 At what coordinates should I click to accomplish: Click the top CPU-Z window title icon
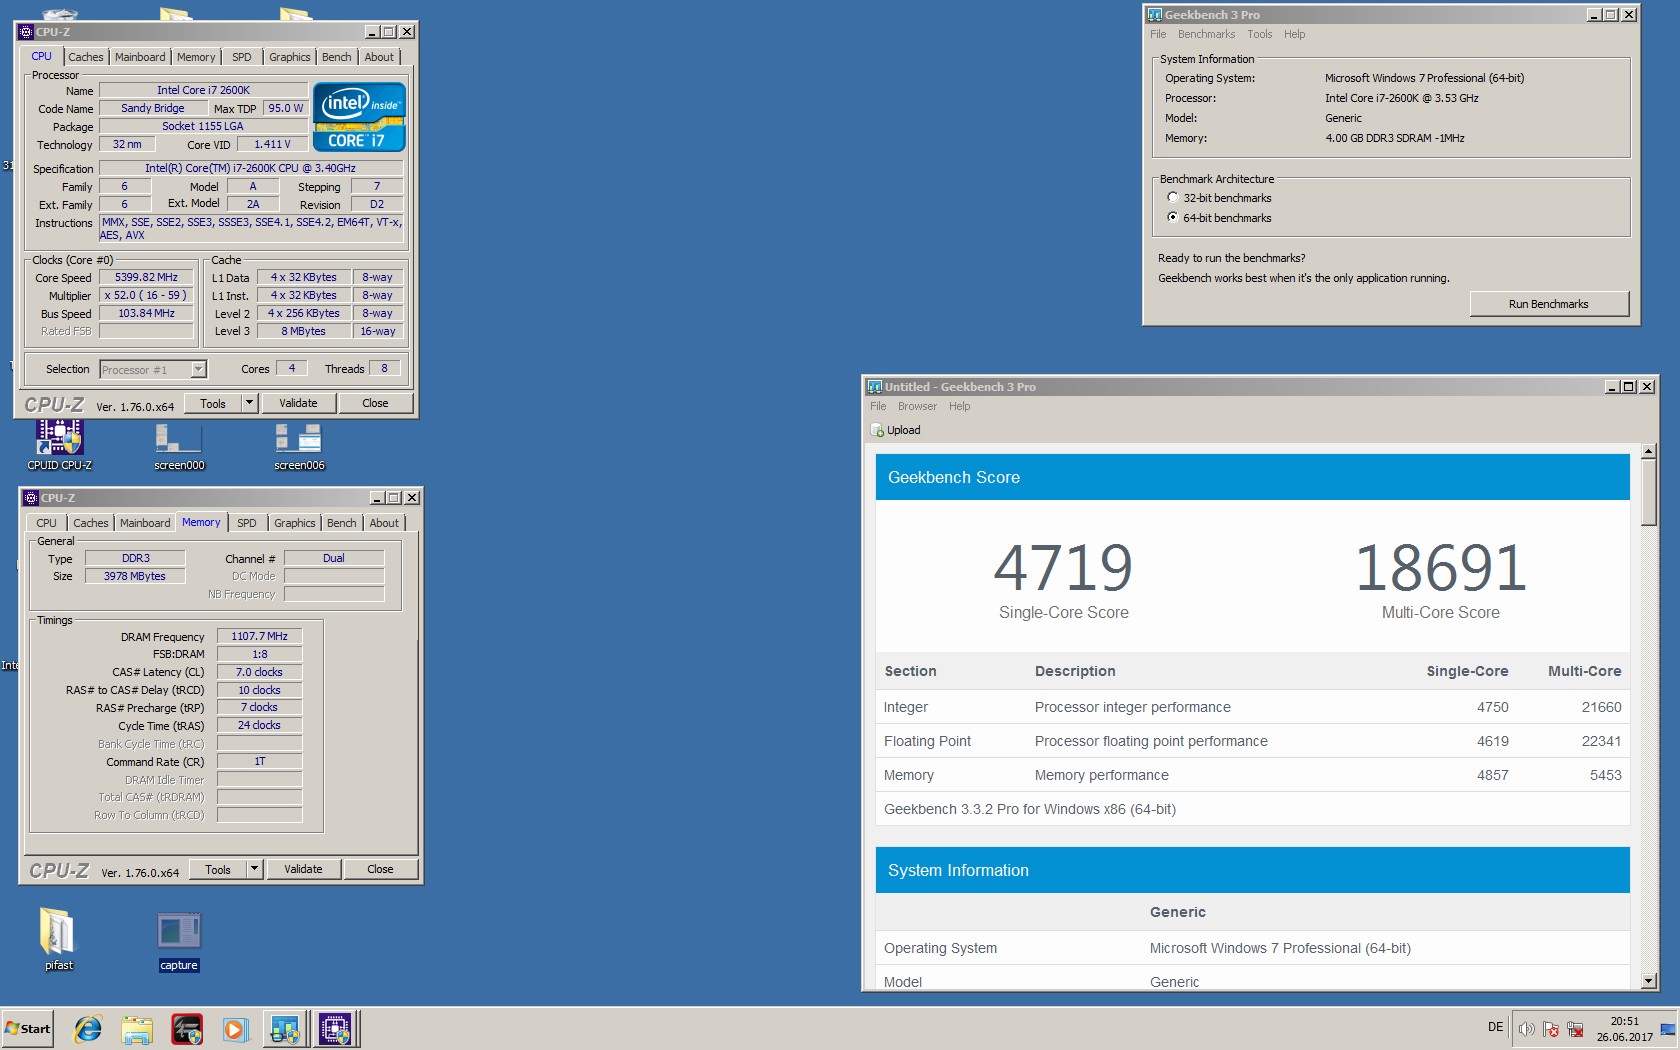pos(27,32)
